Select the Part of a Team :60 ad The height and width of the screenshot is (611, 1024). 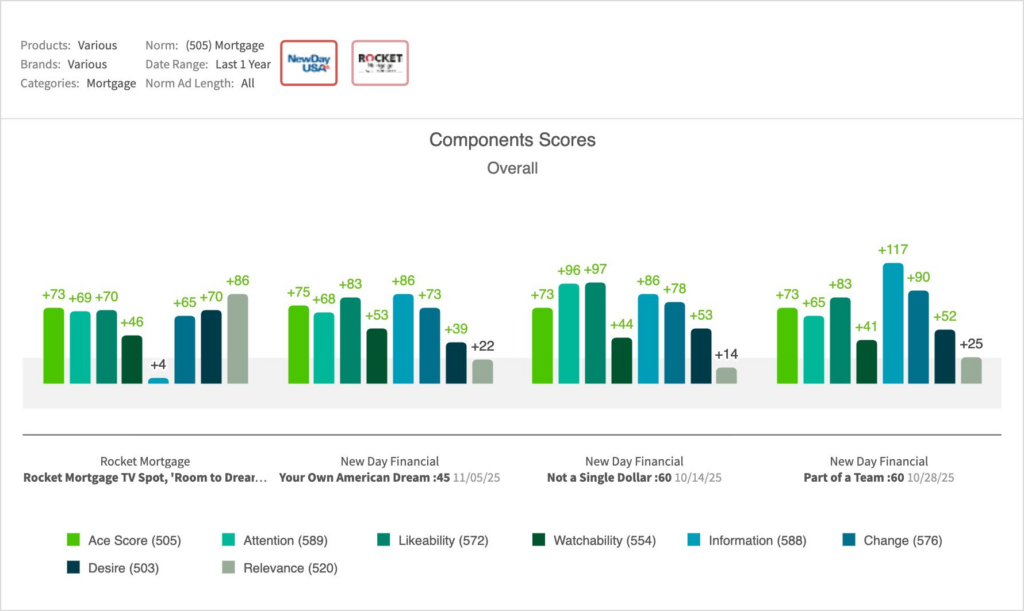click(x=853, y=478)
